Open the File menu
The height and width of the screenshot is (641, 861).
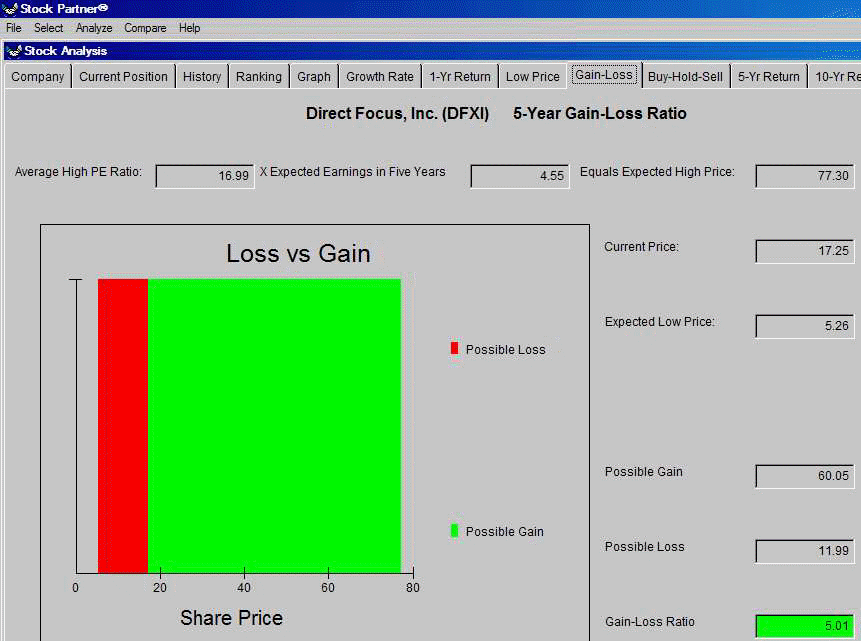(14, 28)
